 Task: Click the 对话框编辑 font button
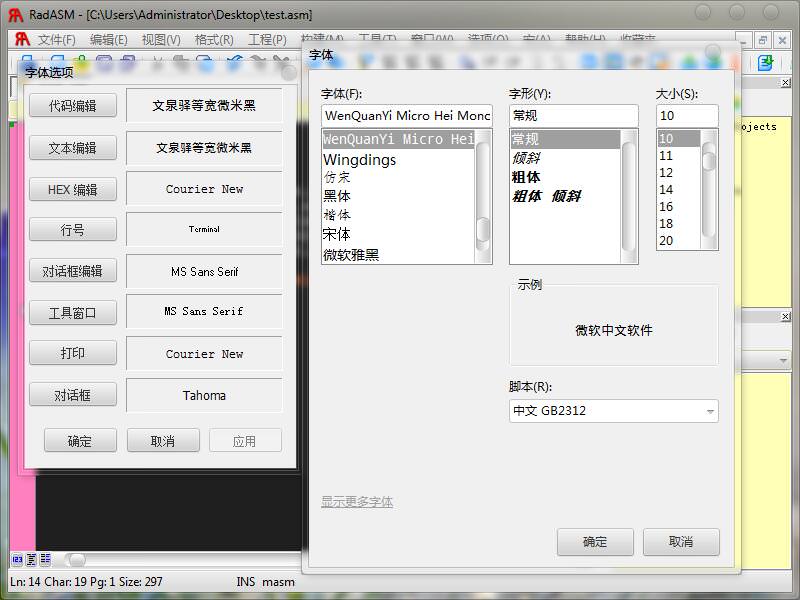coord(72,271)
